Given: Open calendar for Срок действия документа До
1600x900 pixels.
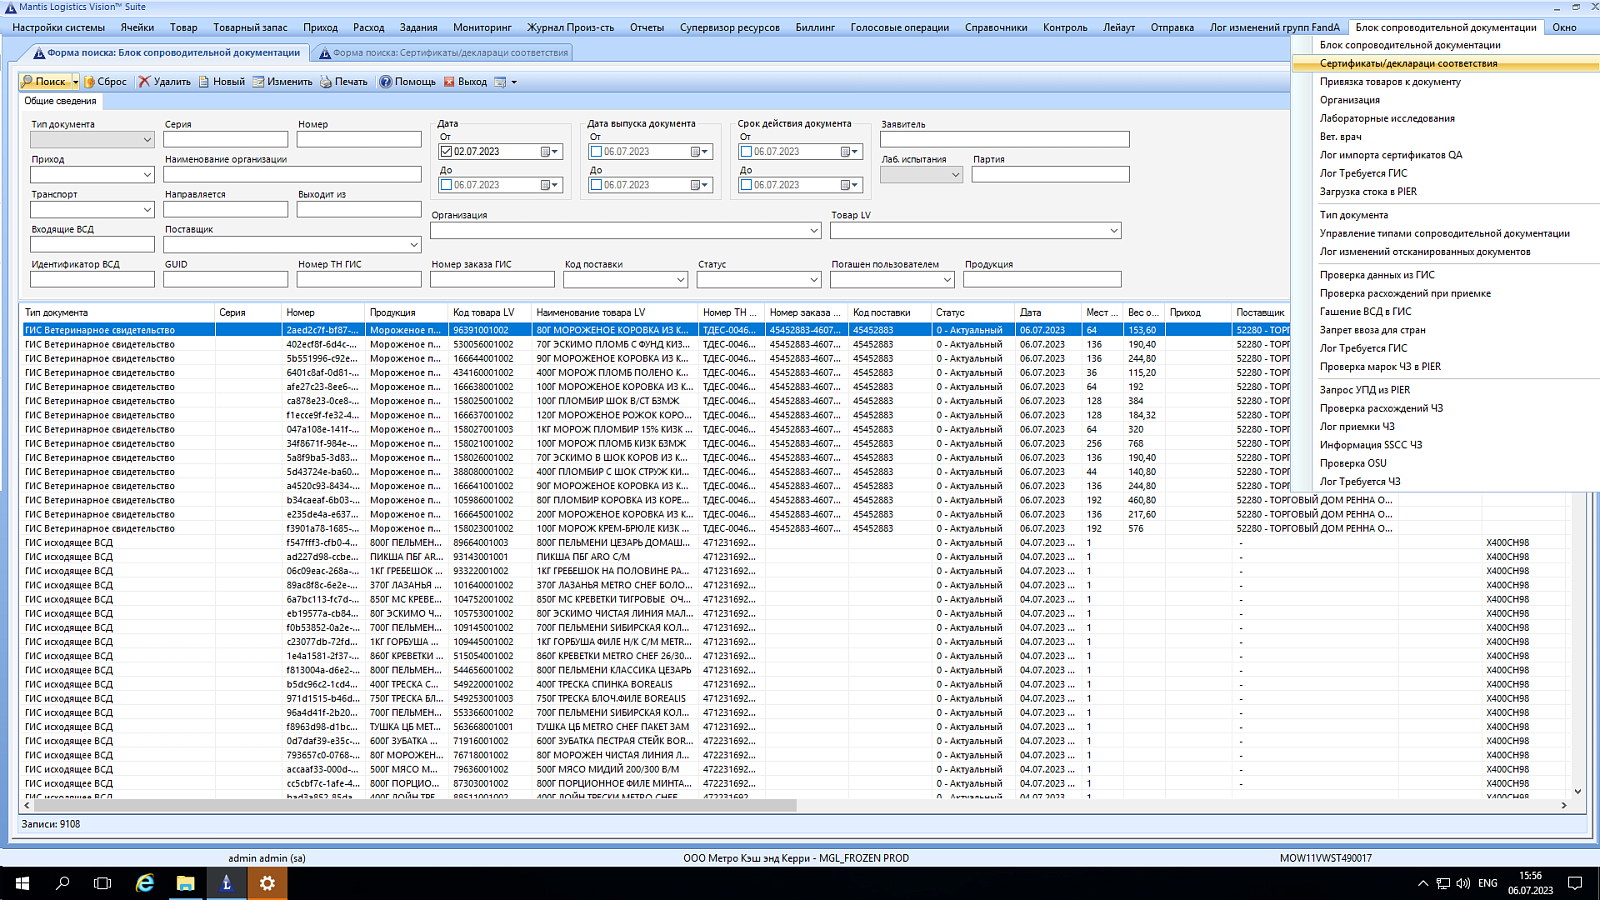Looking at the screenshot, I should pos(850,185).
